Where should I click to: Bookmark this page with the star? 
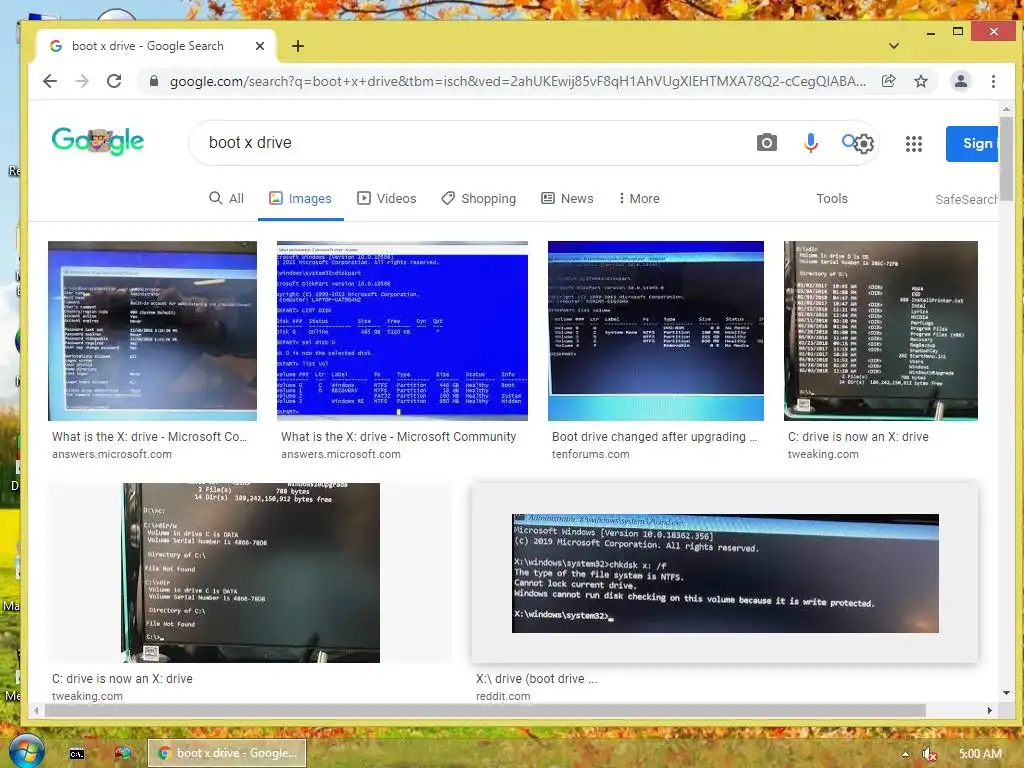tap(921, 81)
